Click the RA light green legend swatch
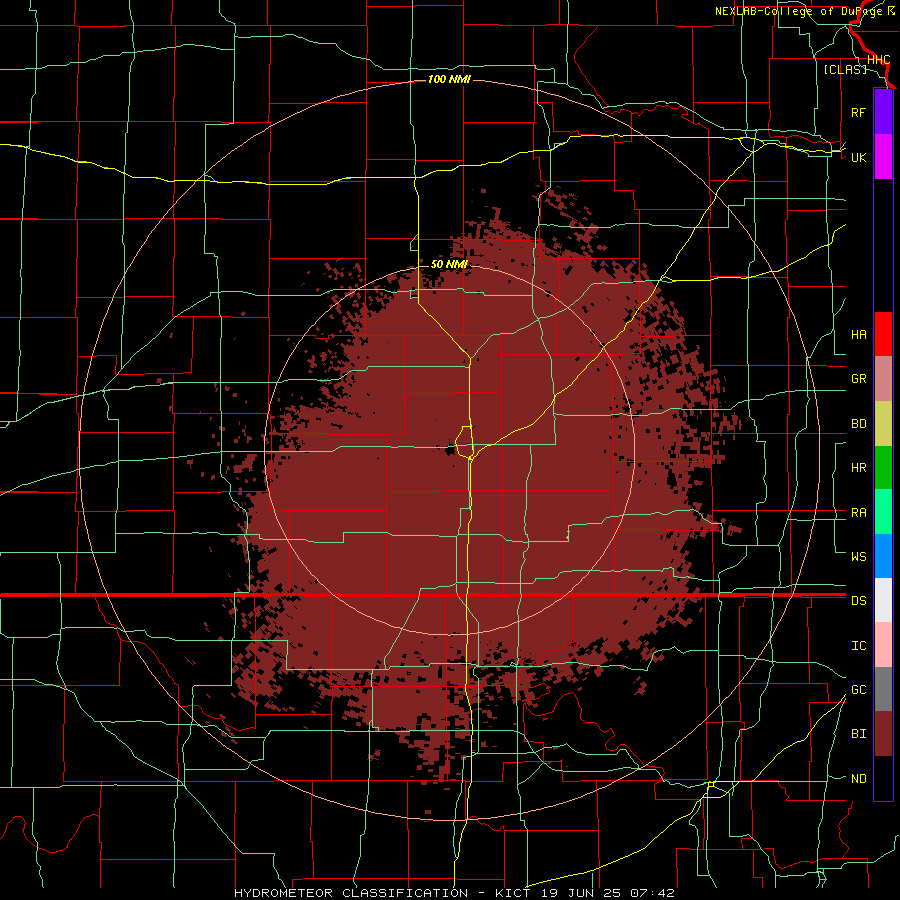The width and height of the screenshot is (900, 900). [883, 512]
